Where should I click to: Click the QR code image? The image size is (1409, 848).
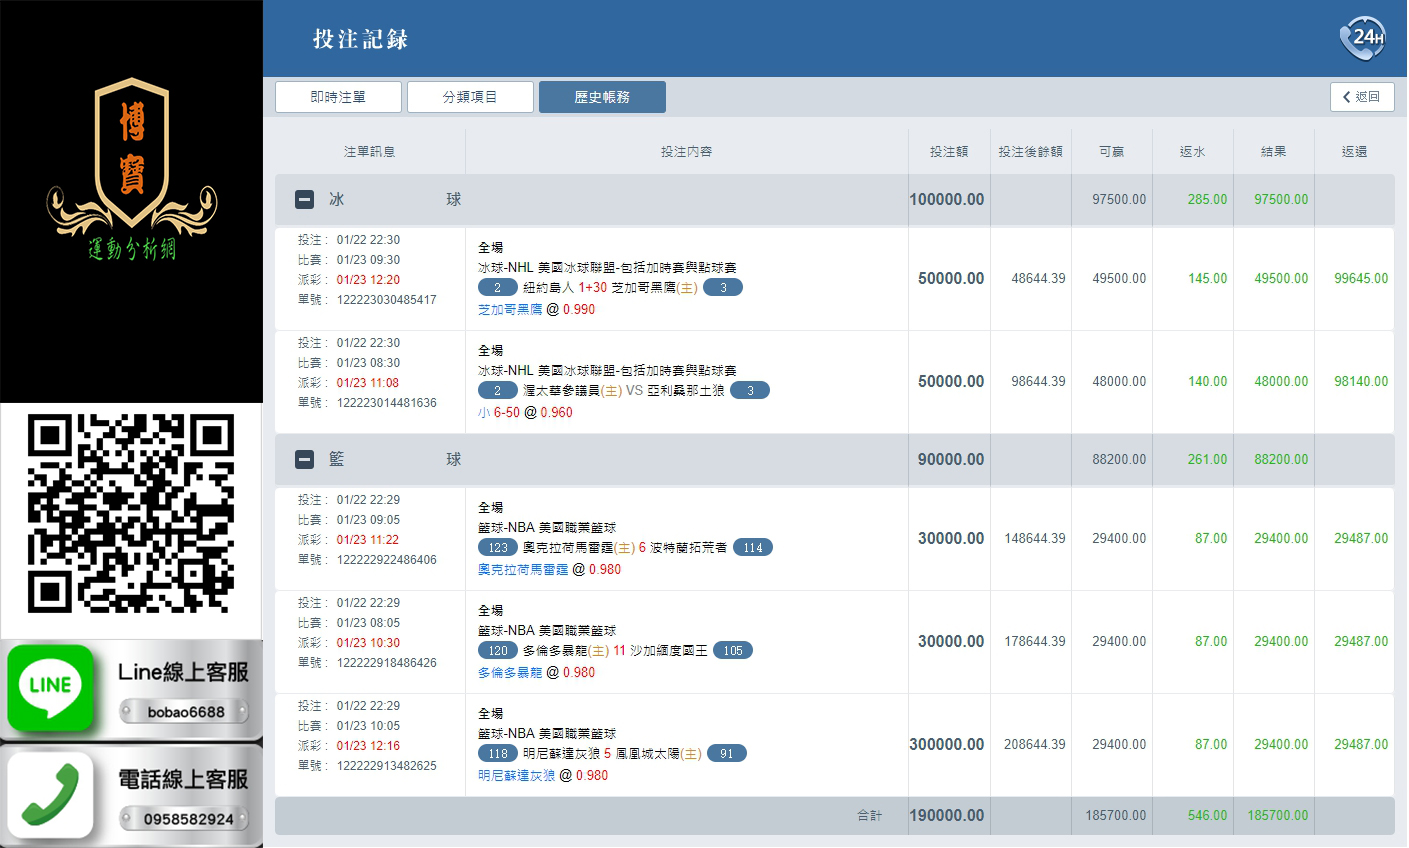pyautogui.click(x=131, y=513)
